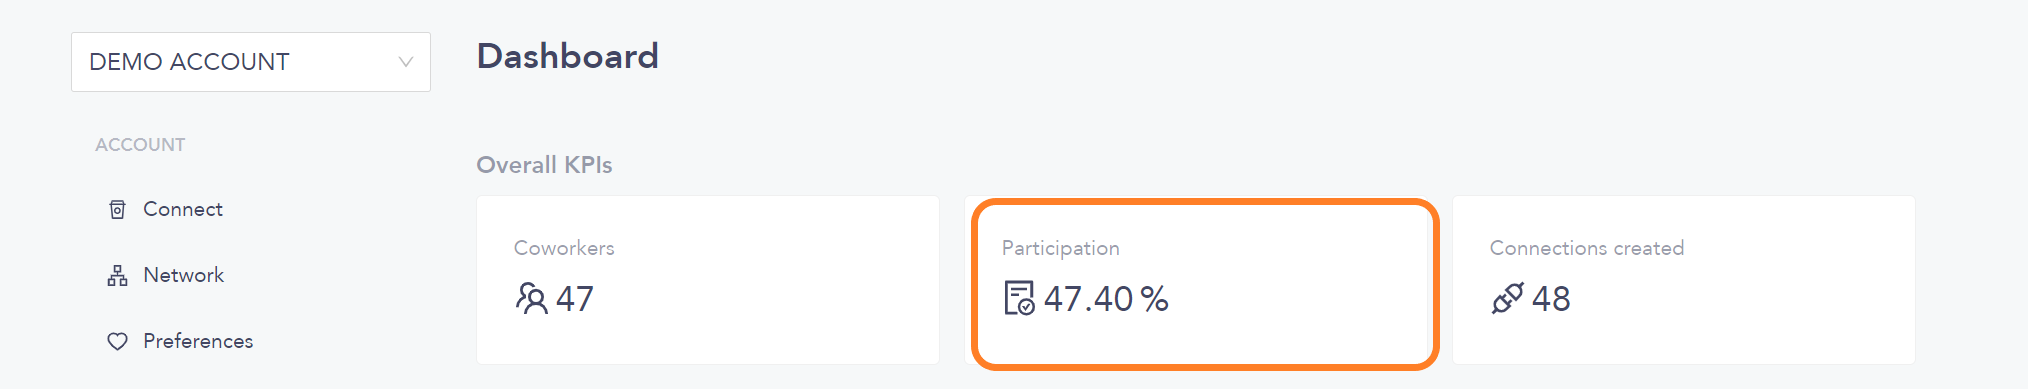Click the 47.40 % participation value
Image resolution: width=2028 pixels, height=389 pixels.
1106,298
